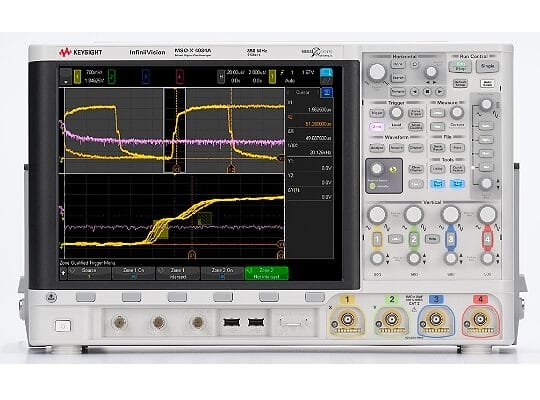This screenshot has height=400, width=540.
Task: Select the green Zone 2 Not Intersect softkey
Action: coord(267,273)
